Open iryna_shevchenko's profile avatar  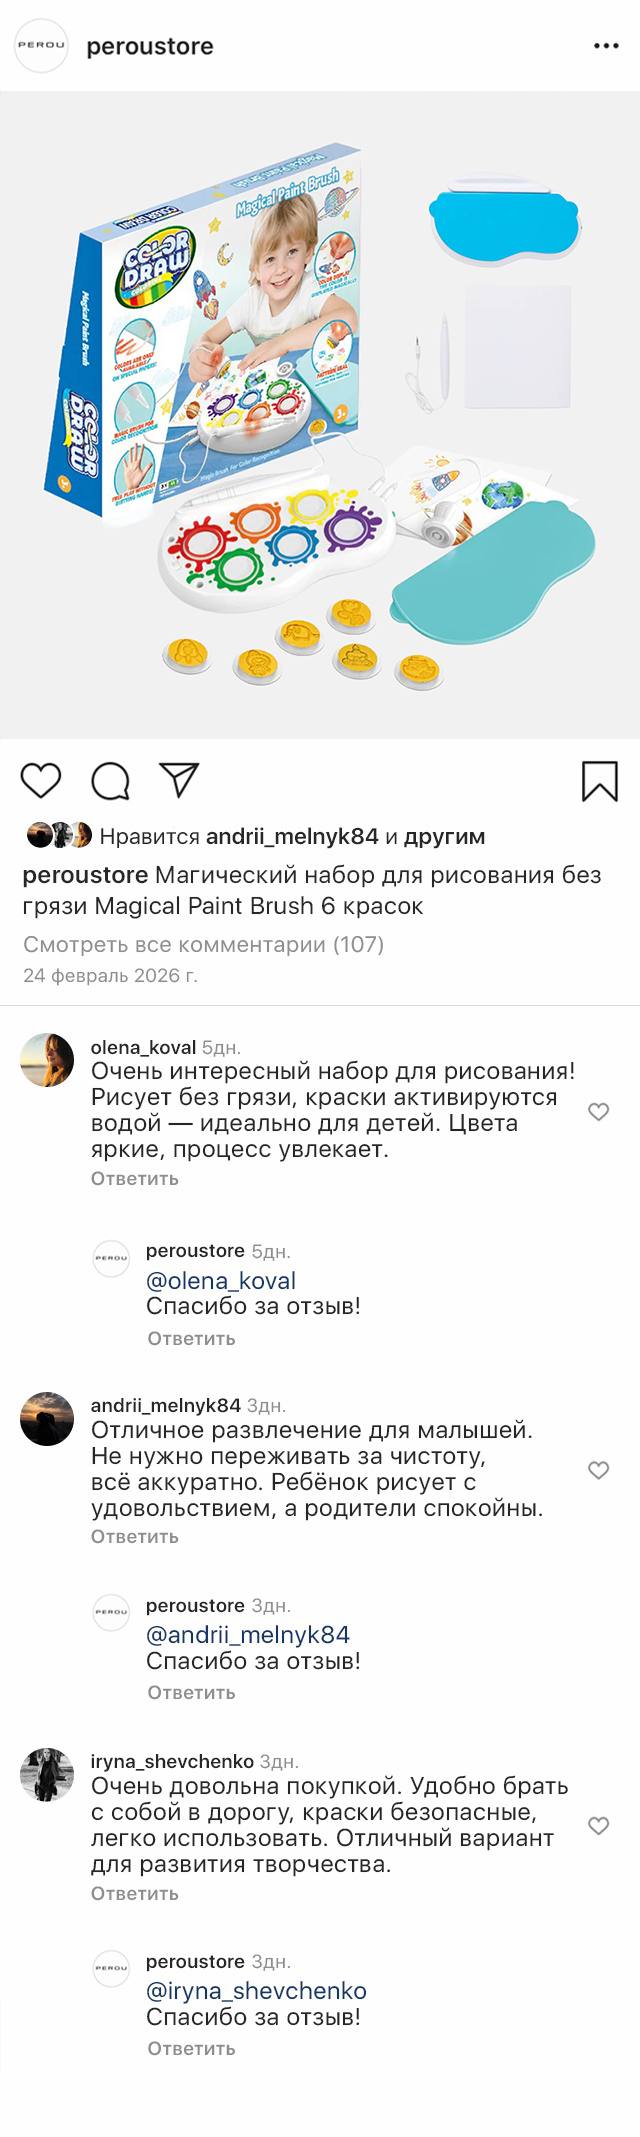coord(47,1775)
